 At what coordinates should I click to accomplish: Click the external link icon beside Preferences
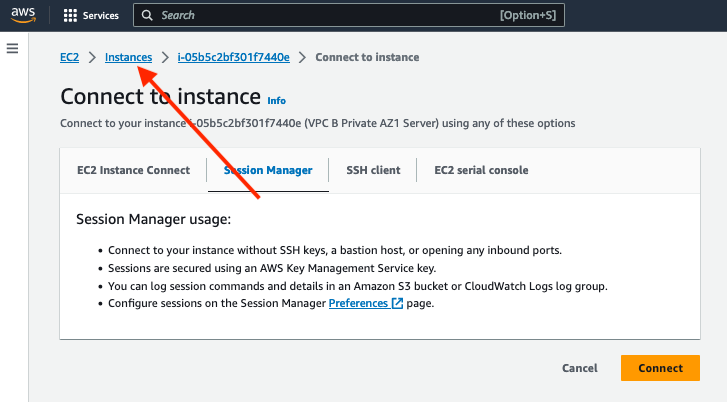coord(397,303)
